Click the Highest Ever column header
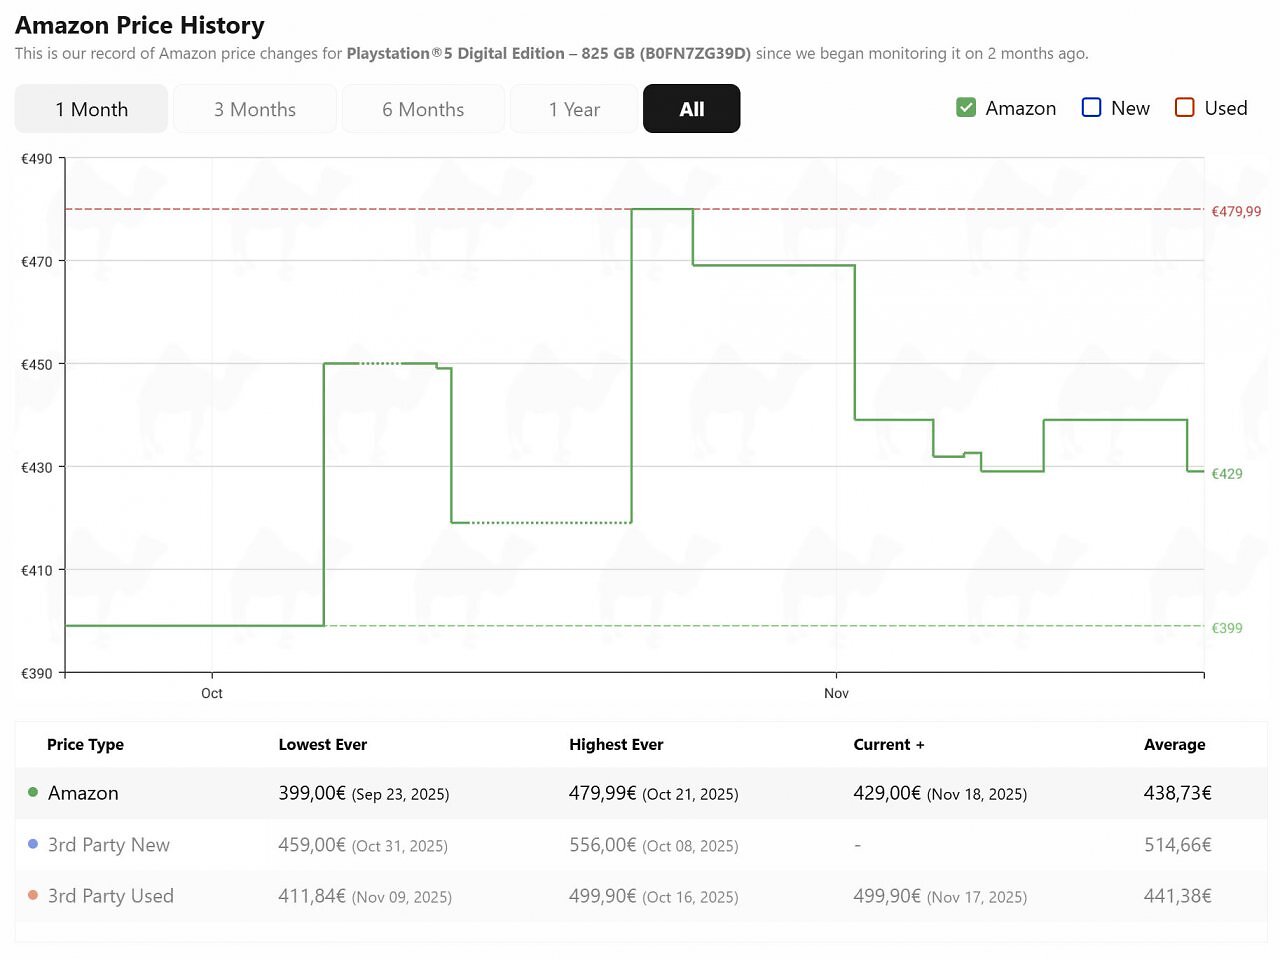This screenshot has width=1280, height=960. coord(616,744)
